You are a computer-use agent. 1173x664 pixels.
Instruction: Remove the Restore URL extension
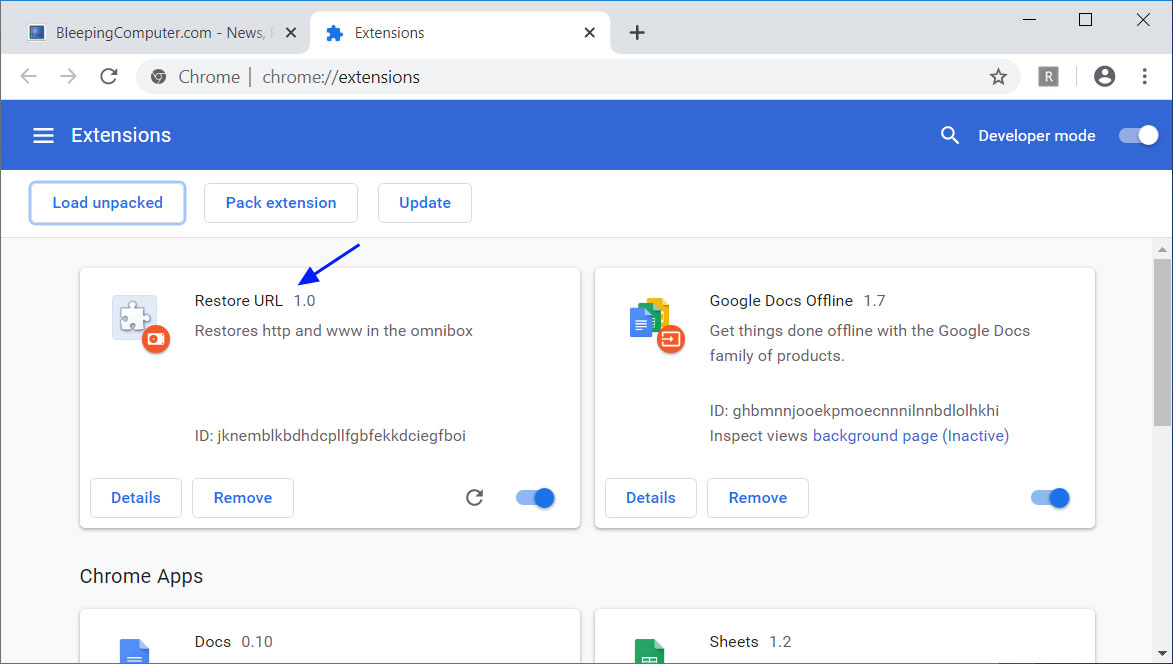pyautogui.click(x=242, y=497)
